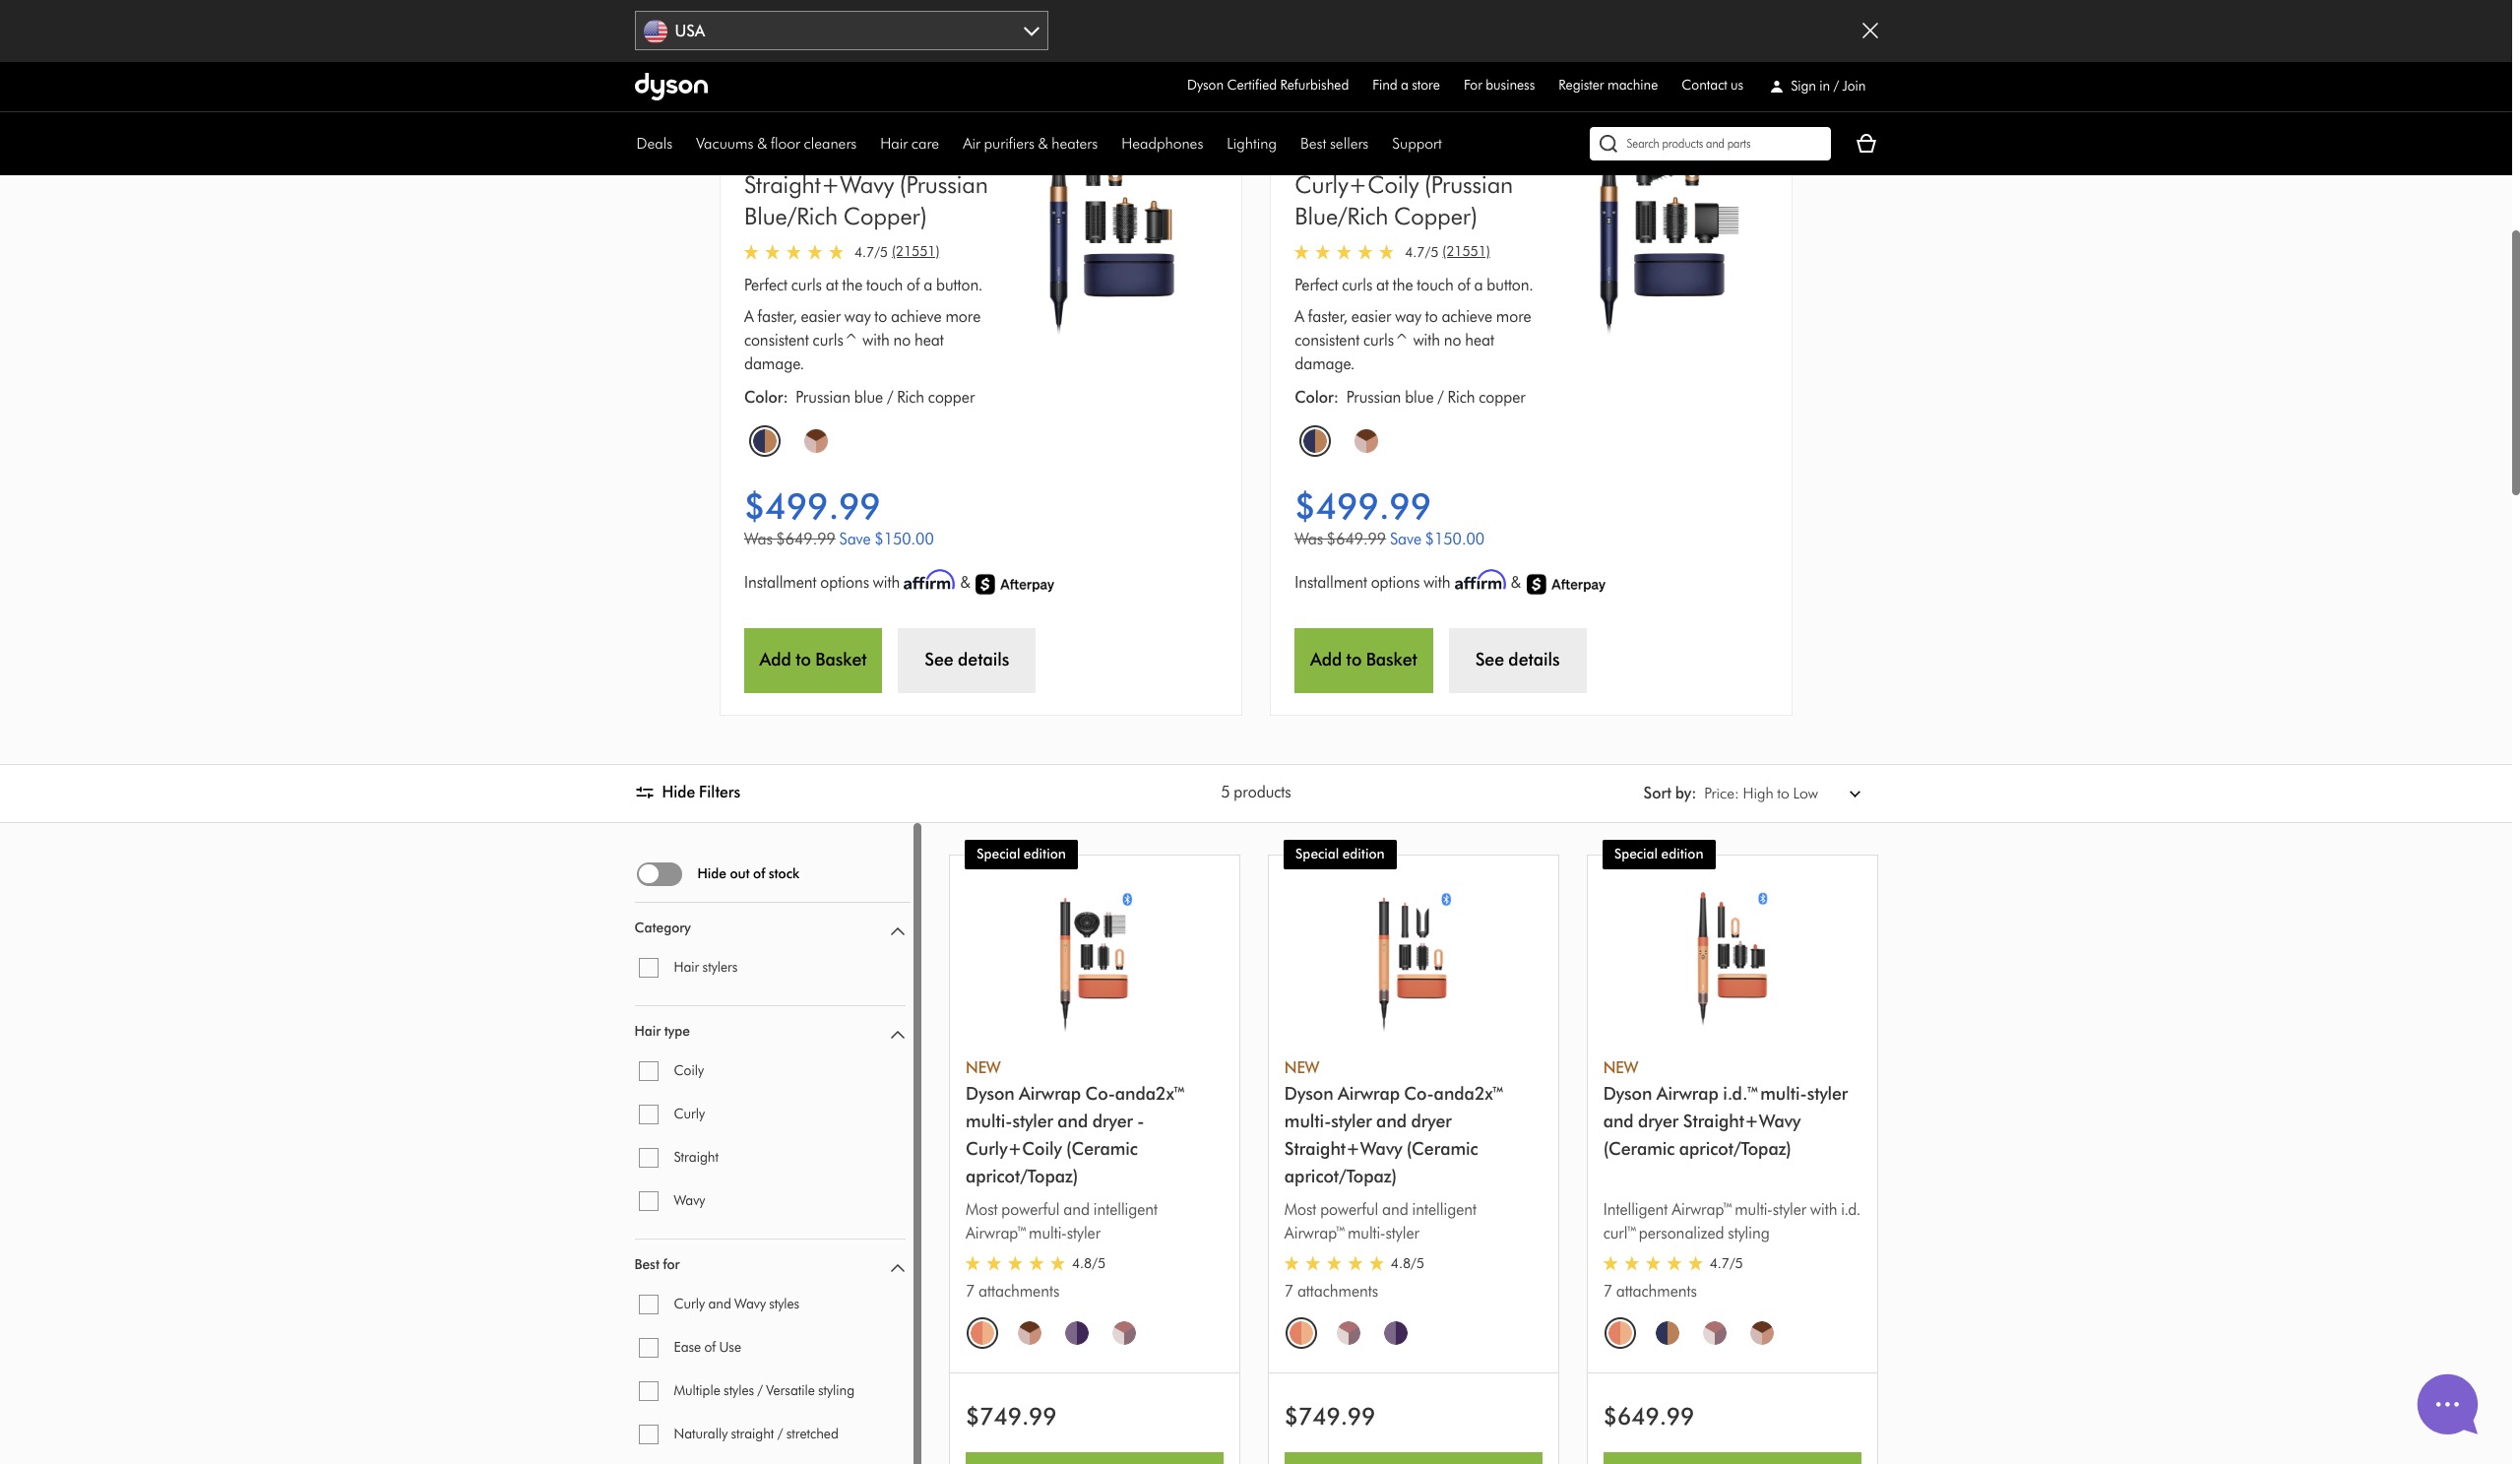
Task: Click Bluetooth icon on Co-anda2x Curly+Coily image
Action: [x=1127, y=899]
